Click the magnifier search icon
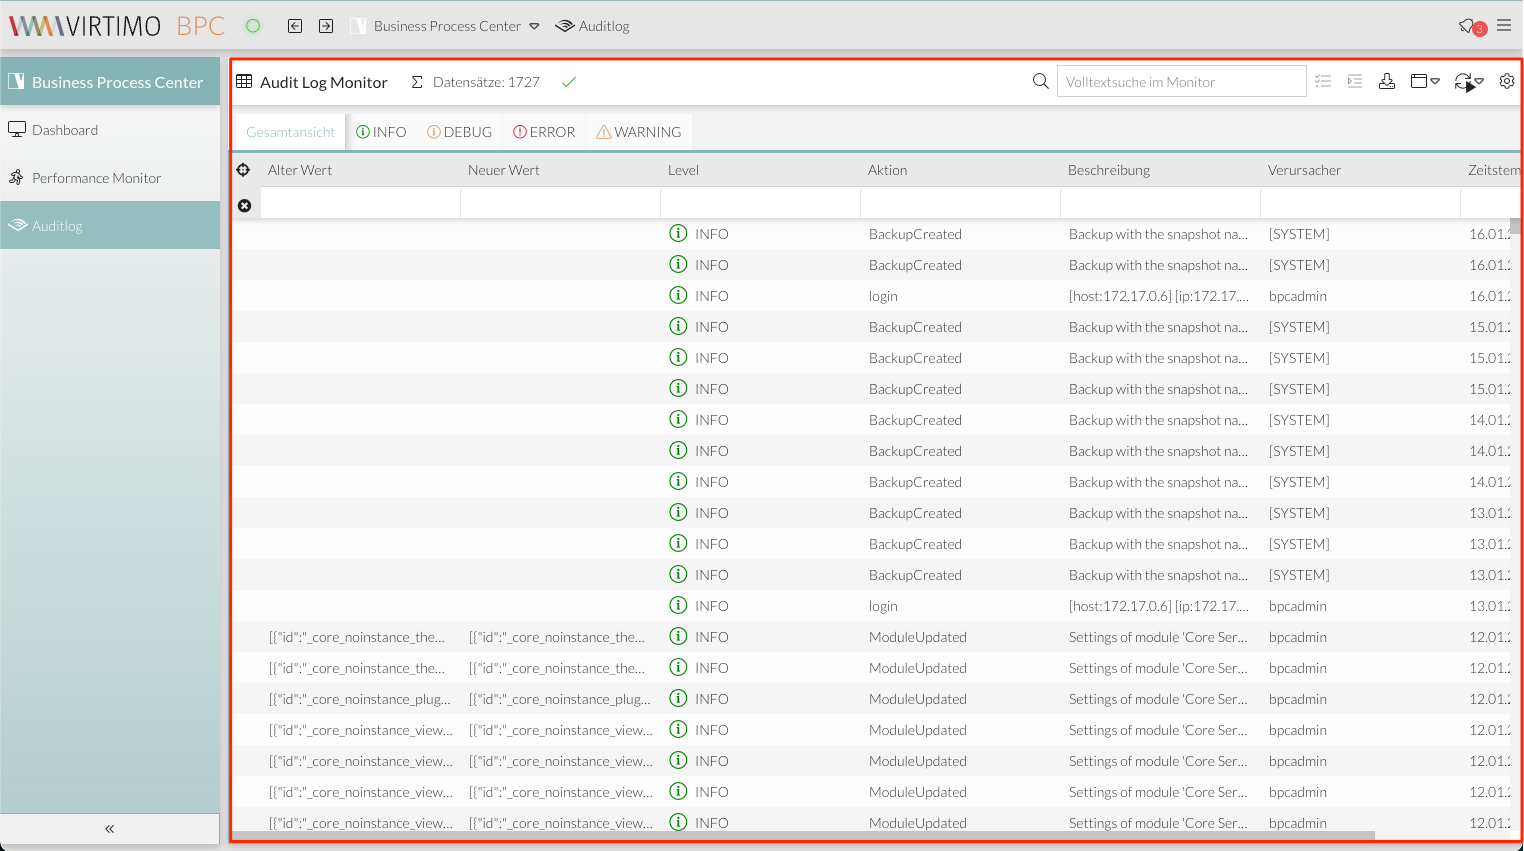The height and width of the screenshot is (851, 1524). pyautogui.click(x=1040, y=81)
